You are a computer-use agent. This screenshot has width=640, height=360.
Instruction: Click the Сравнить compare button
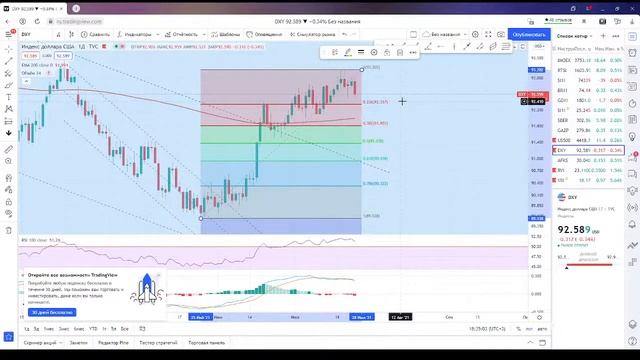[95, 35]
